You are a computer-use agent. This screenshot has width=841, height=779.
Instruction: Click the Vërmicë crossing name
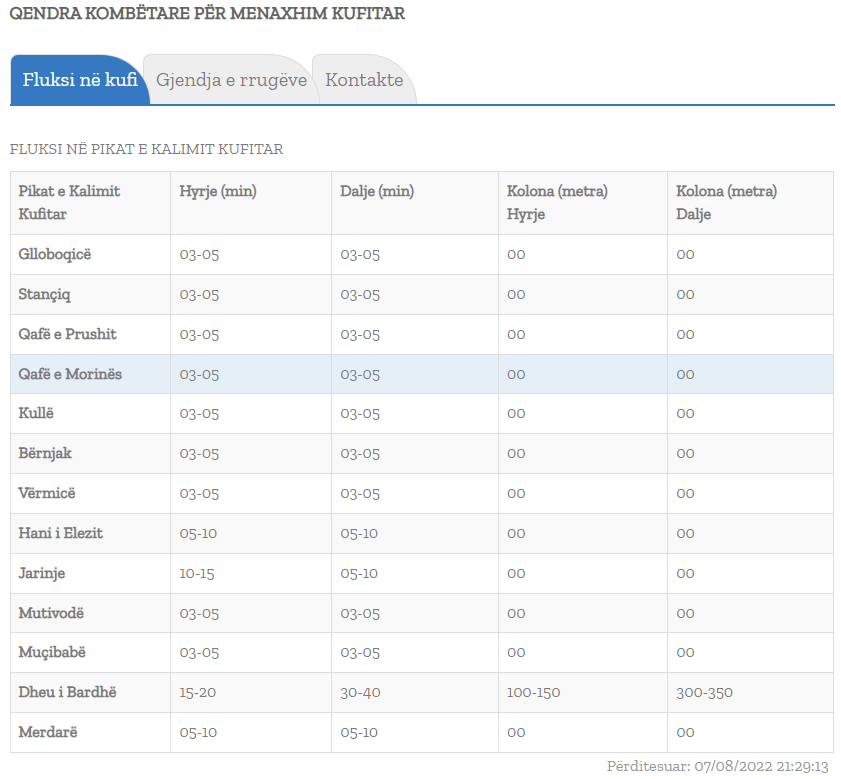47,493
